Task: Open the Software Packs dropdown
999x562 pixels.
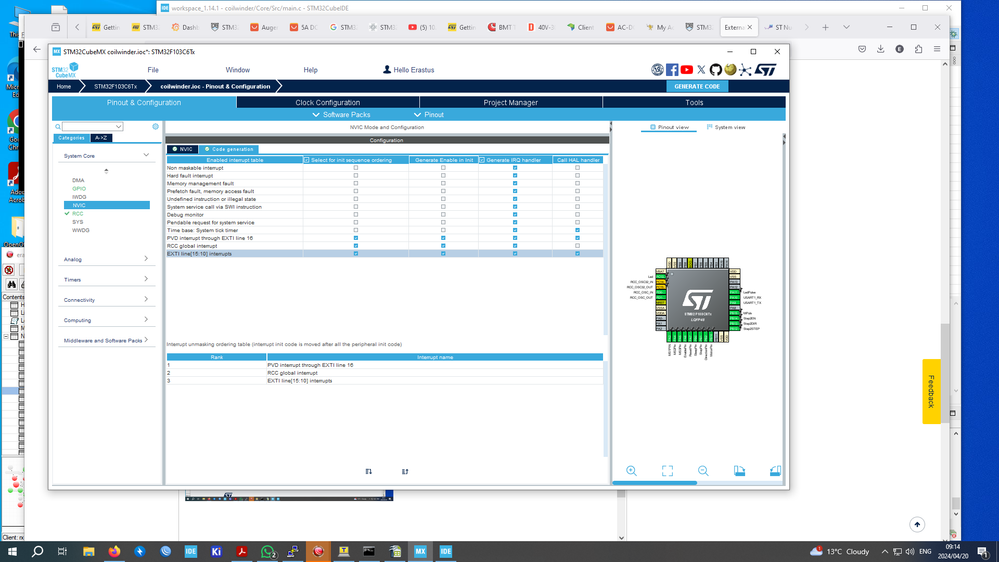Action: click(341, 115)
